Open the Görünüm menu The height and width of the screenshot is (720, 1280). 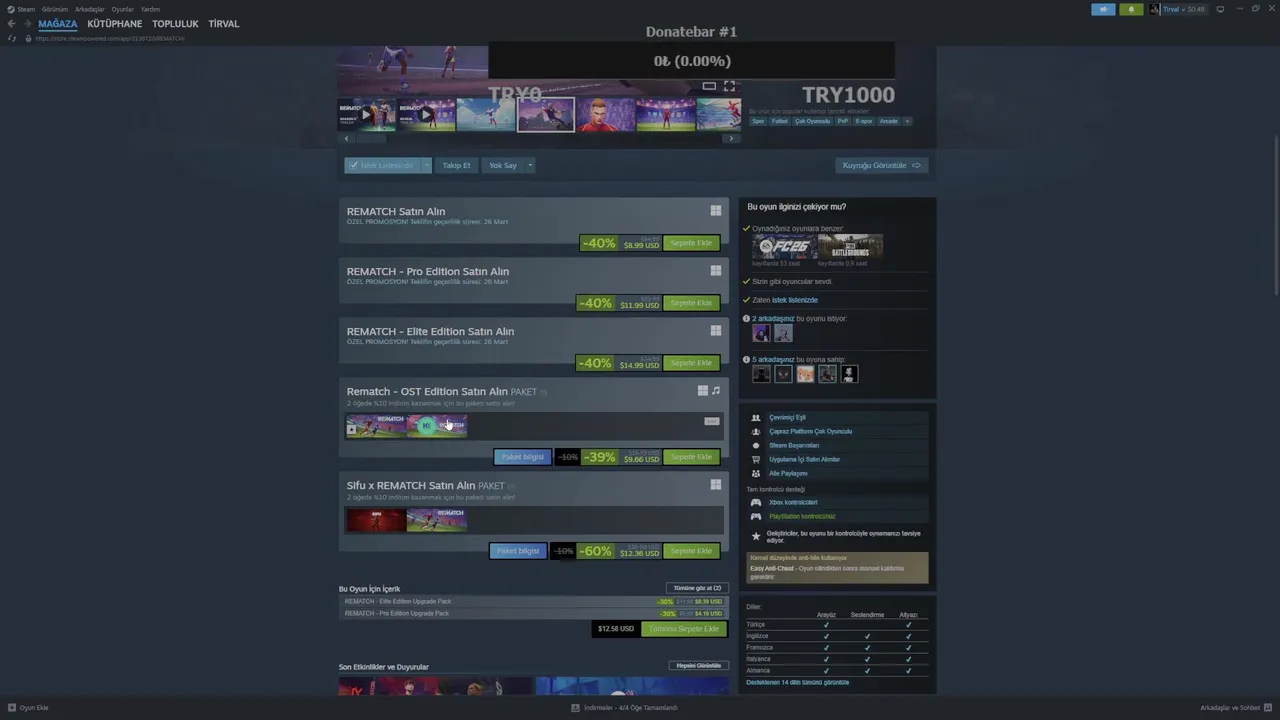tap(55, 9)
